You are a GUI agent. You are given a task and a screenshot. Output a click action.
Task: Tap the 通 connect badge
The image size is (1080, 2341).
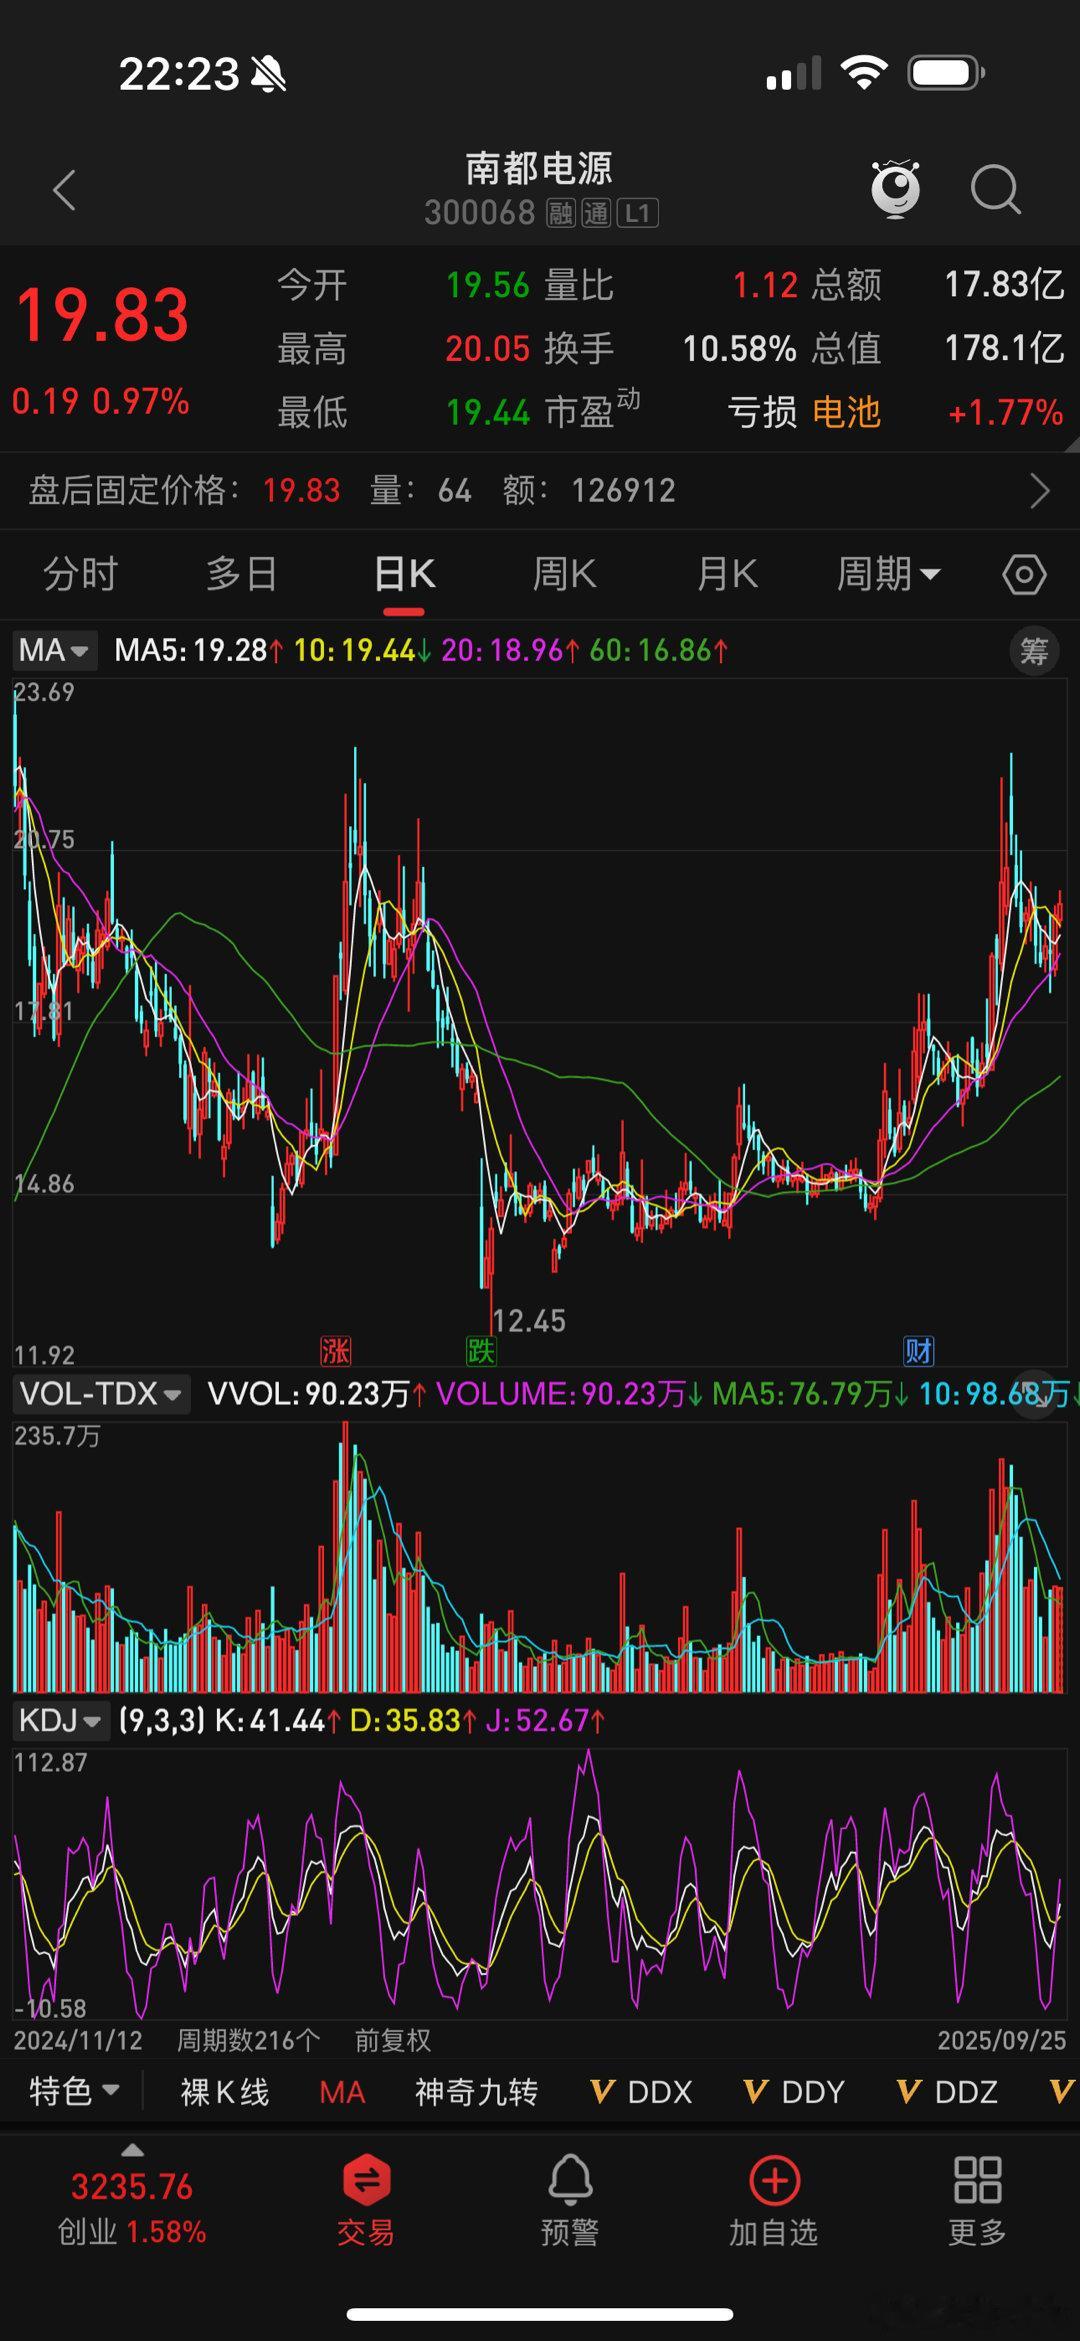[596, 213]
